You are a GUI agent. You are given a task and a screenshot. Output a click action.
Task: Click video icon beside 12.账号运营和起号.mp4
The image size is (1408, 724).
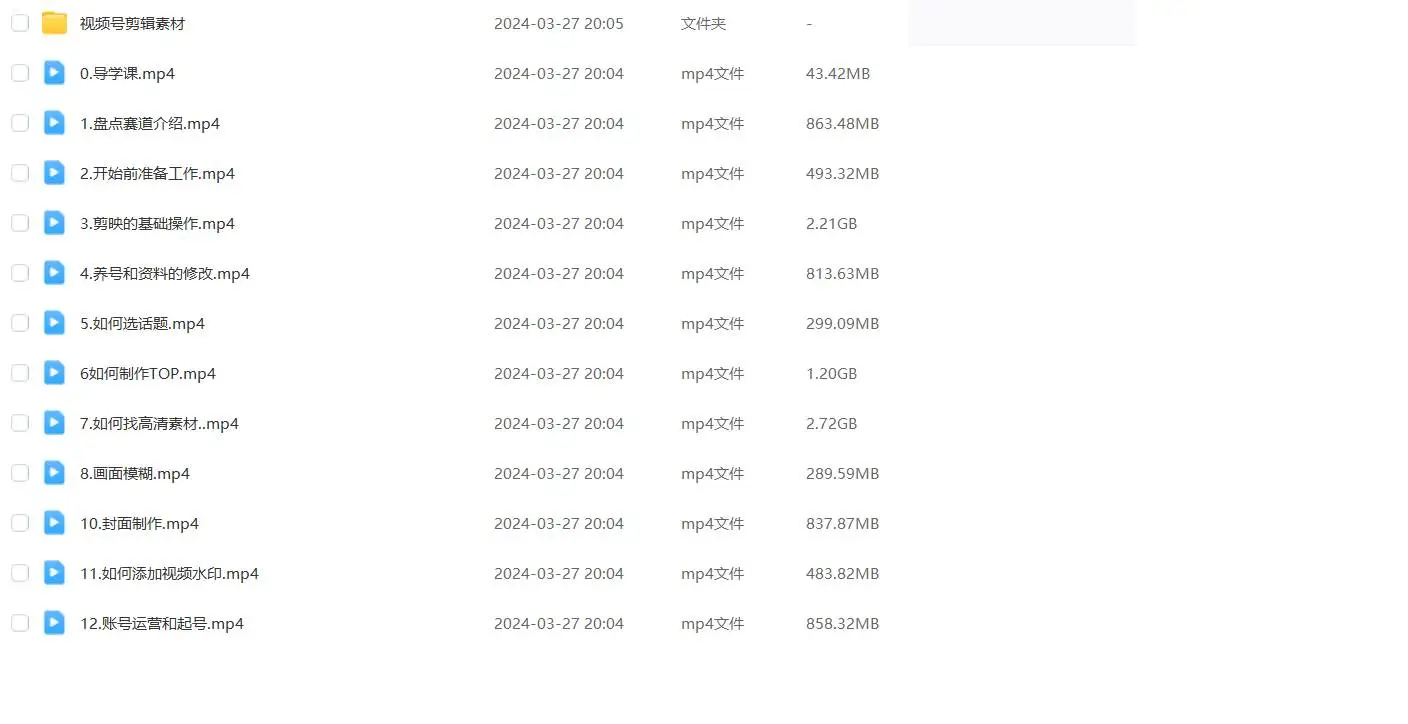[x=54, y=623]
